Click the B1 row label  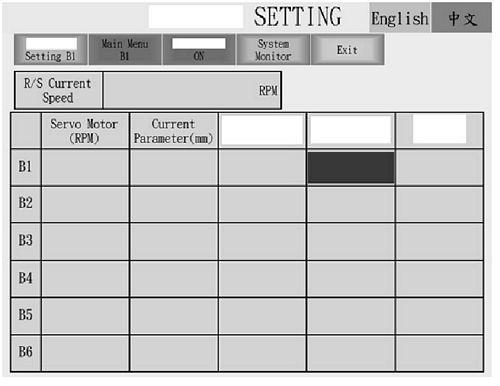[x=26, y=167]
